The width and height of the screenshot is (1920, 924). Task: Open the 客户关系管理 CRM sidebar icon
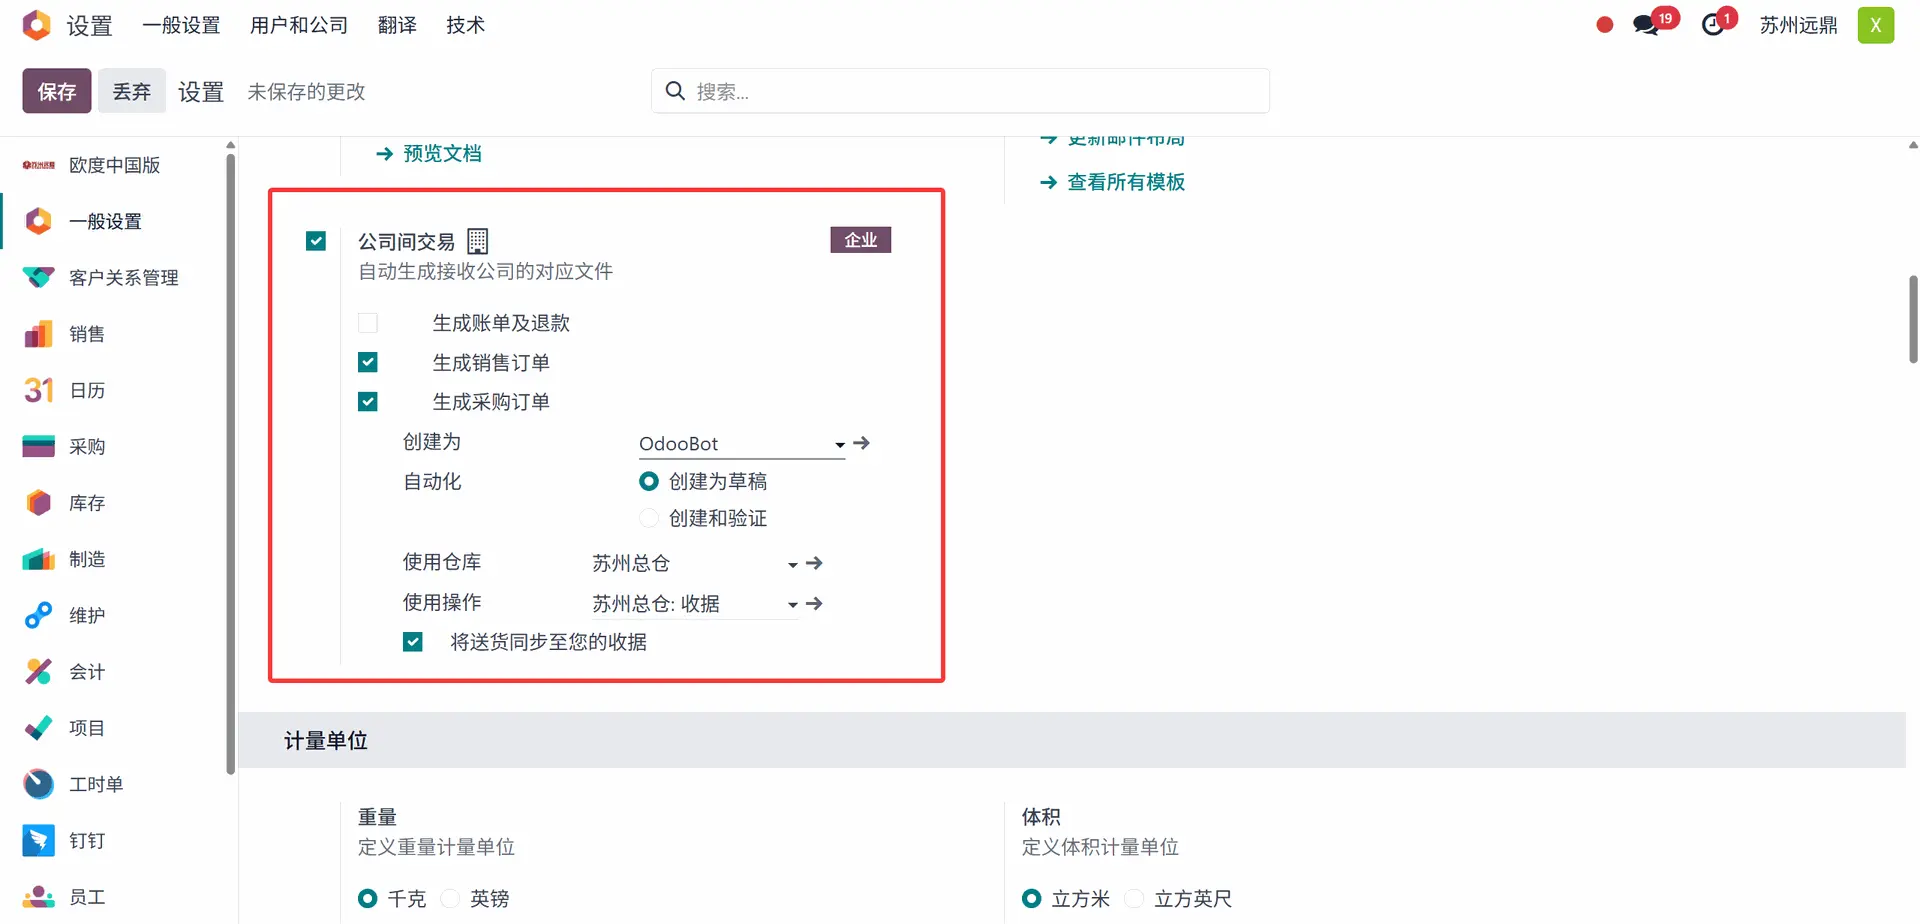(38, 278)
